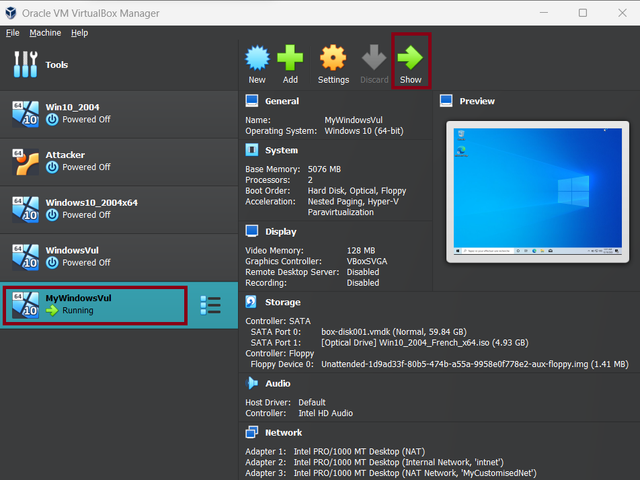Click the Unattended aux-floppy.img entry
Screen dimensions: 640x480
(475, 364)
